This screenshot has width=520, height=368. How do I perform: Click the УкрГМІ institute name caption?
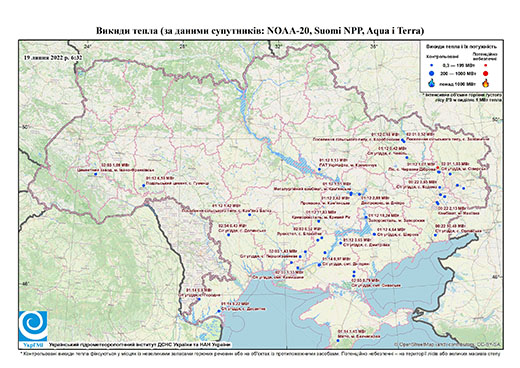140,344
